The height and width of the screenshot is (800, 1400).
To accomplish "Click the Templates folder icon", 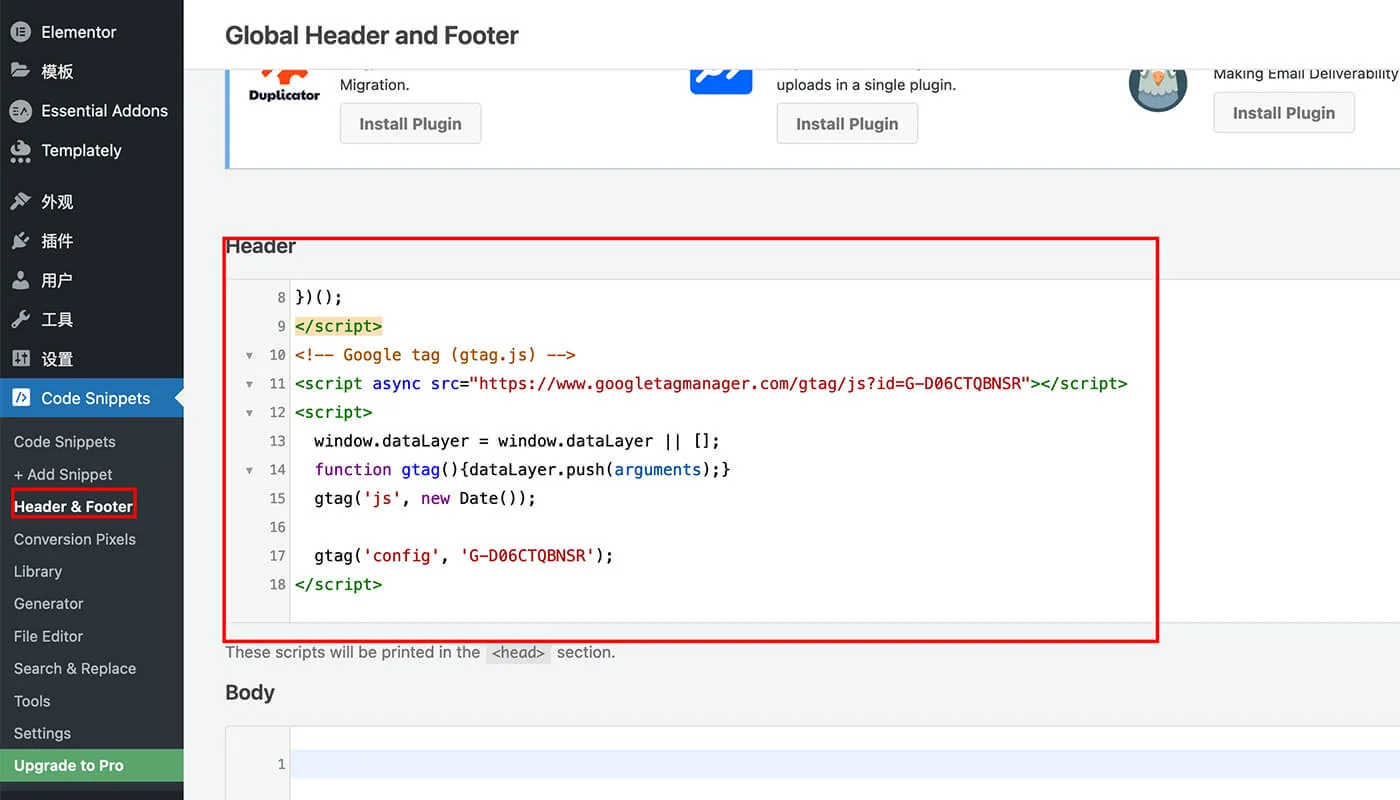I will pos(20,71).
